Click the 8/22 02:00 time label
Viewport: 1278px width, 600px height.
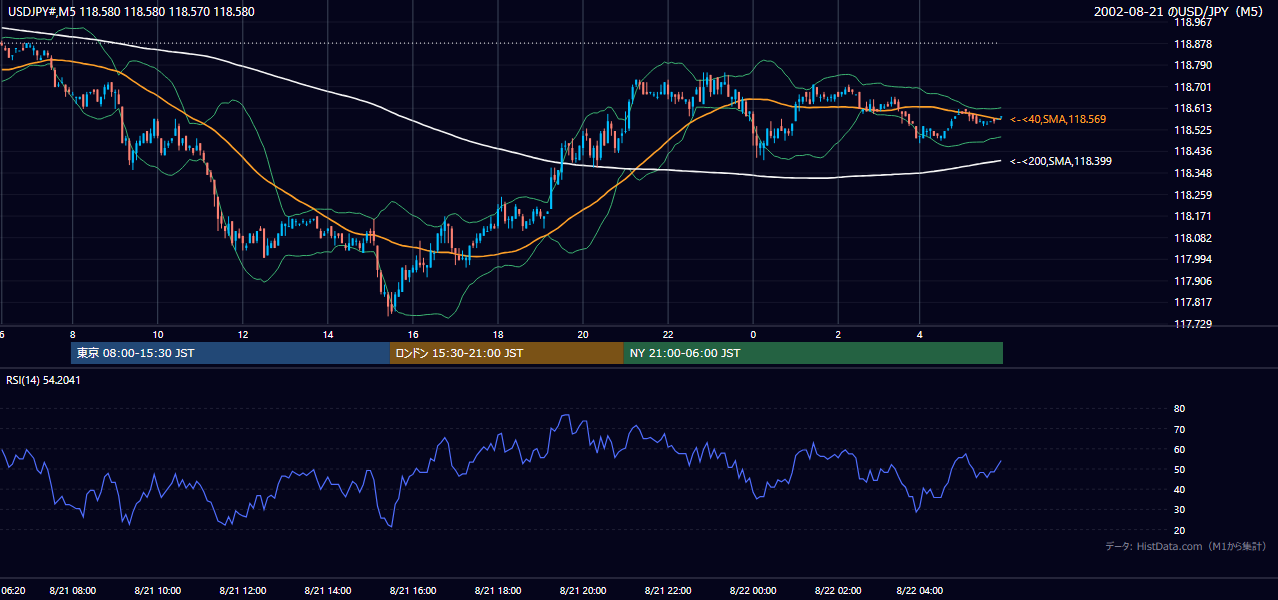(x=838, y=591)
